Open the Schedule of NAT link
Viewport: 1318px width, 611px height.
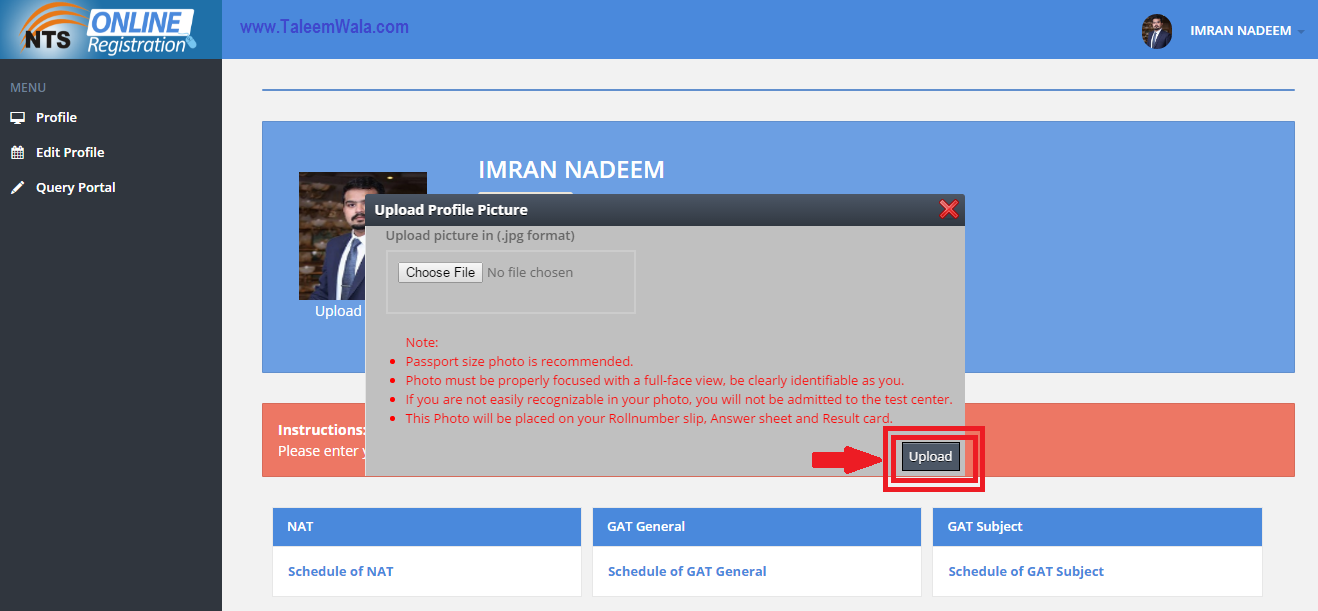coord(341,571)
